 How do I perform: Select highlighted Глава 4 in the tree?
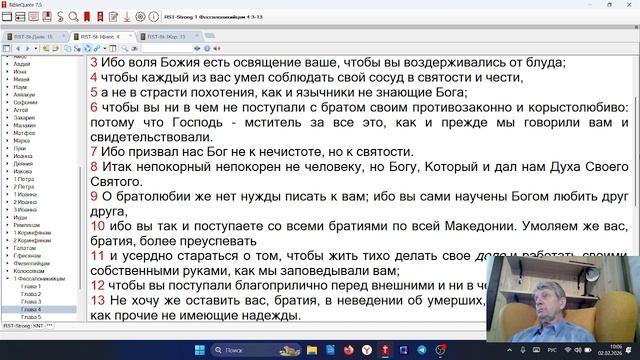pyautogui.click(x=31, y=310)
